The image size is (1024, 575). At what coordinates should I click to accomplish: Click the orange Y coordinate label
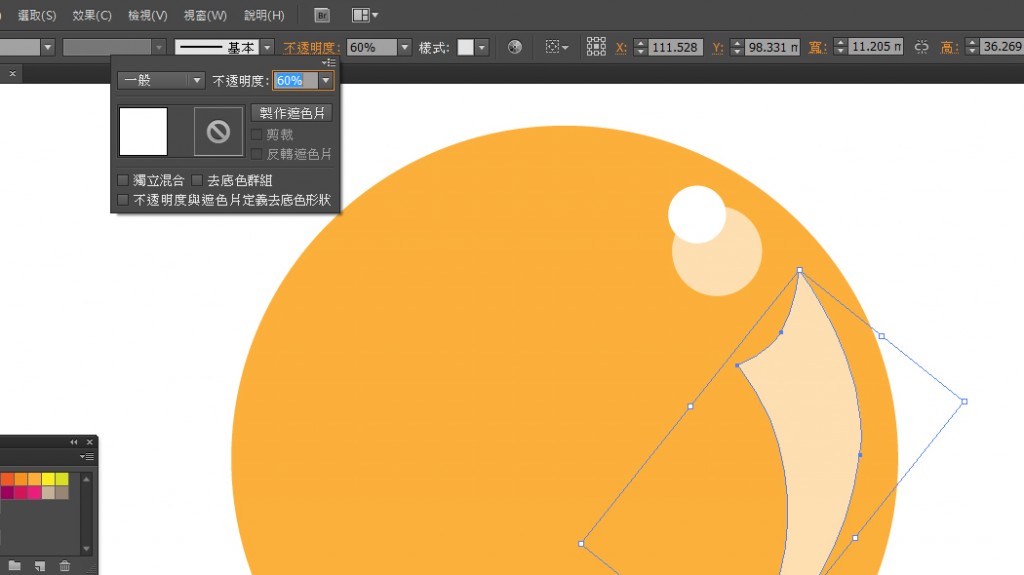point(718,48)
